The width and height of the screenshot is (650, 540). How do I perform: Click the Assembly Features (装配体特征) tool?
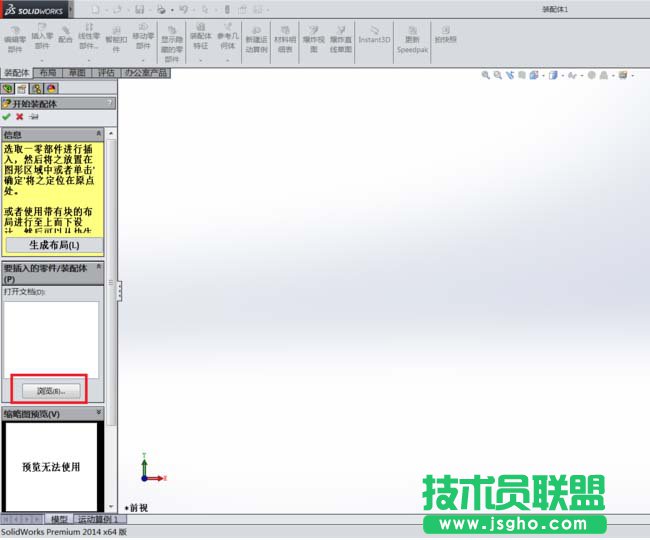tap(201, 36)
